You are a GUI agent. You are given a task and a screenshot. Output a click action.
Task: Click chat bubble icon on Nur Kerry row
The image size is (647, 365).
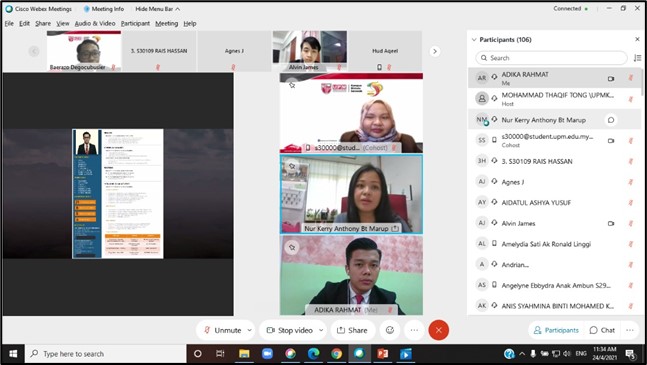pos(611,120)
